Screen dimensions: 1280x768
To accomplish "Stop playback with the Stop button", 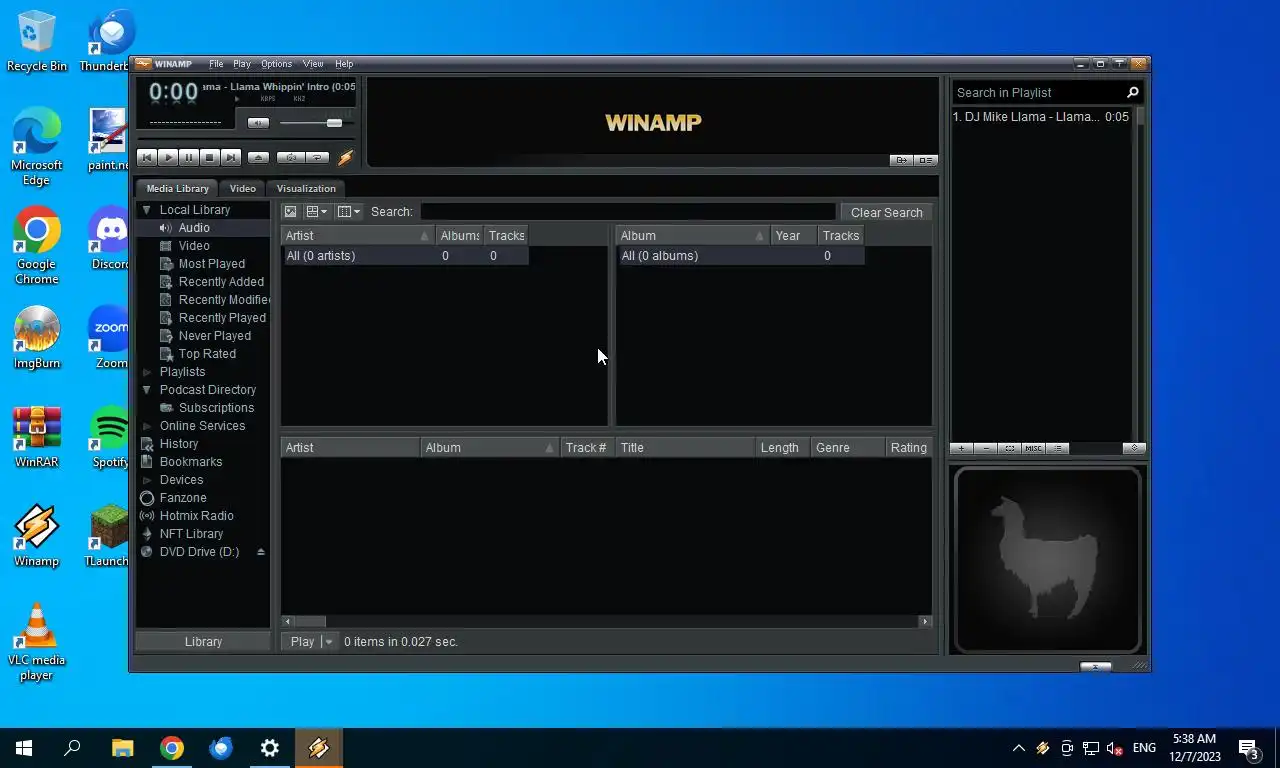I will pyautogui.click(x=210, y=157).
